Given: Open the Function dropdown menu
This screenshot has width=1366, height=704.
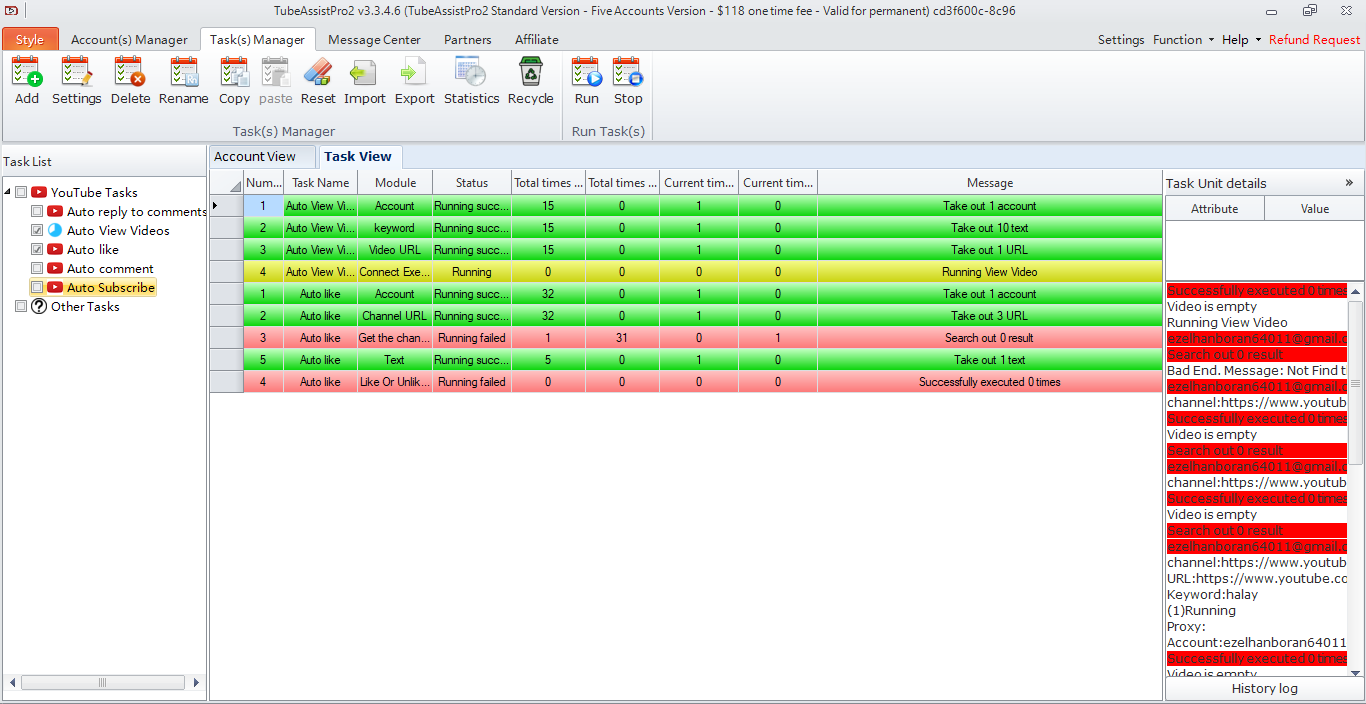Looking at the screenshot, I should pyautogui.click(x=1183, y=40).
